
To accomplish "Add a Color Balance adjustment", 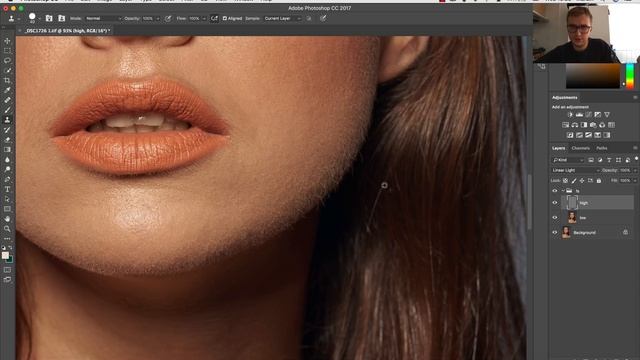I will 575,125.
